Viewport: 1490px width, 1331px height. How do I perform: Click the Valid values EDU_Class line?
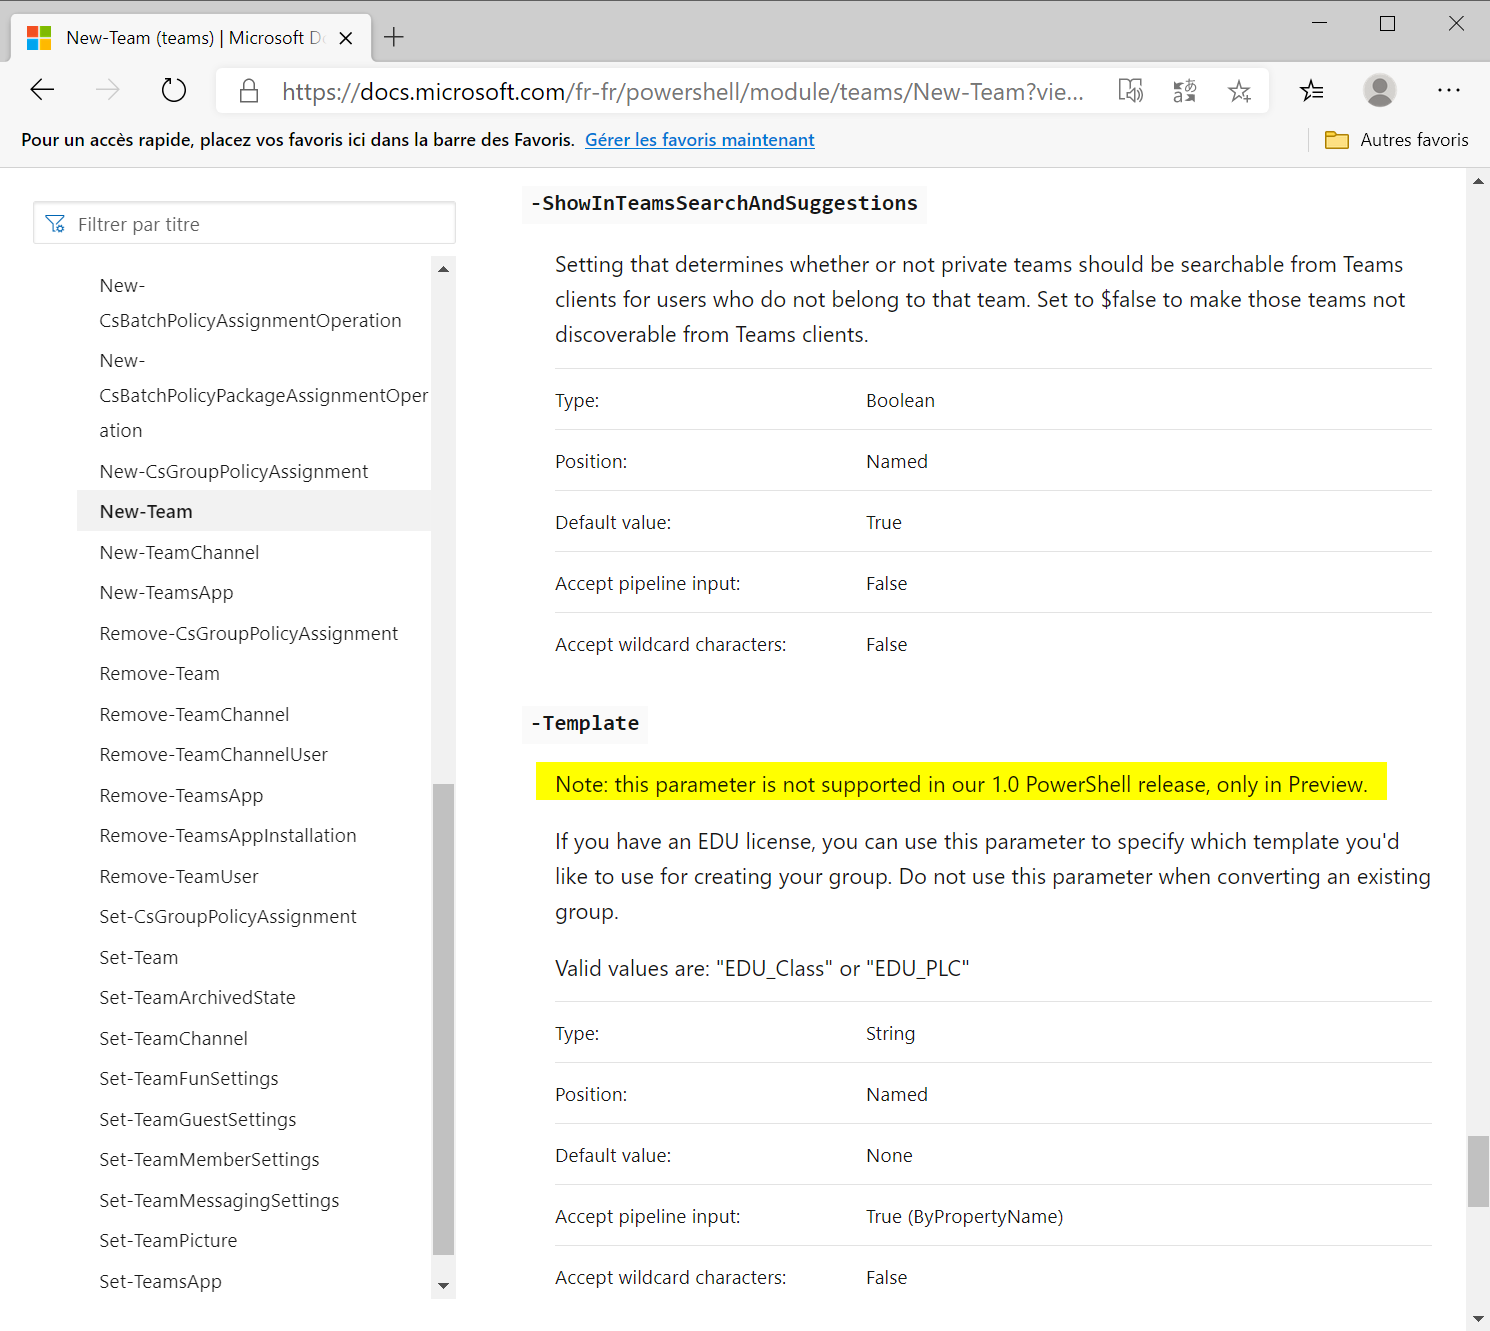762,969
